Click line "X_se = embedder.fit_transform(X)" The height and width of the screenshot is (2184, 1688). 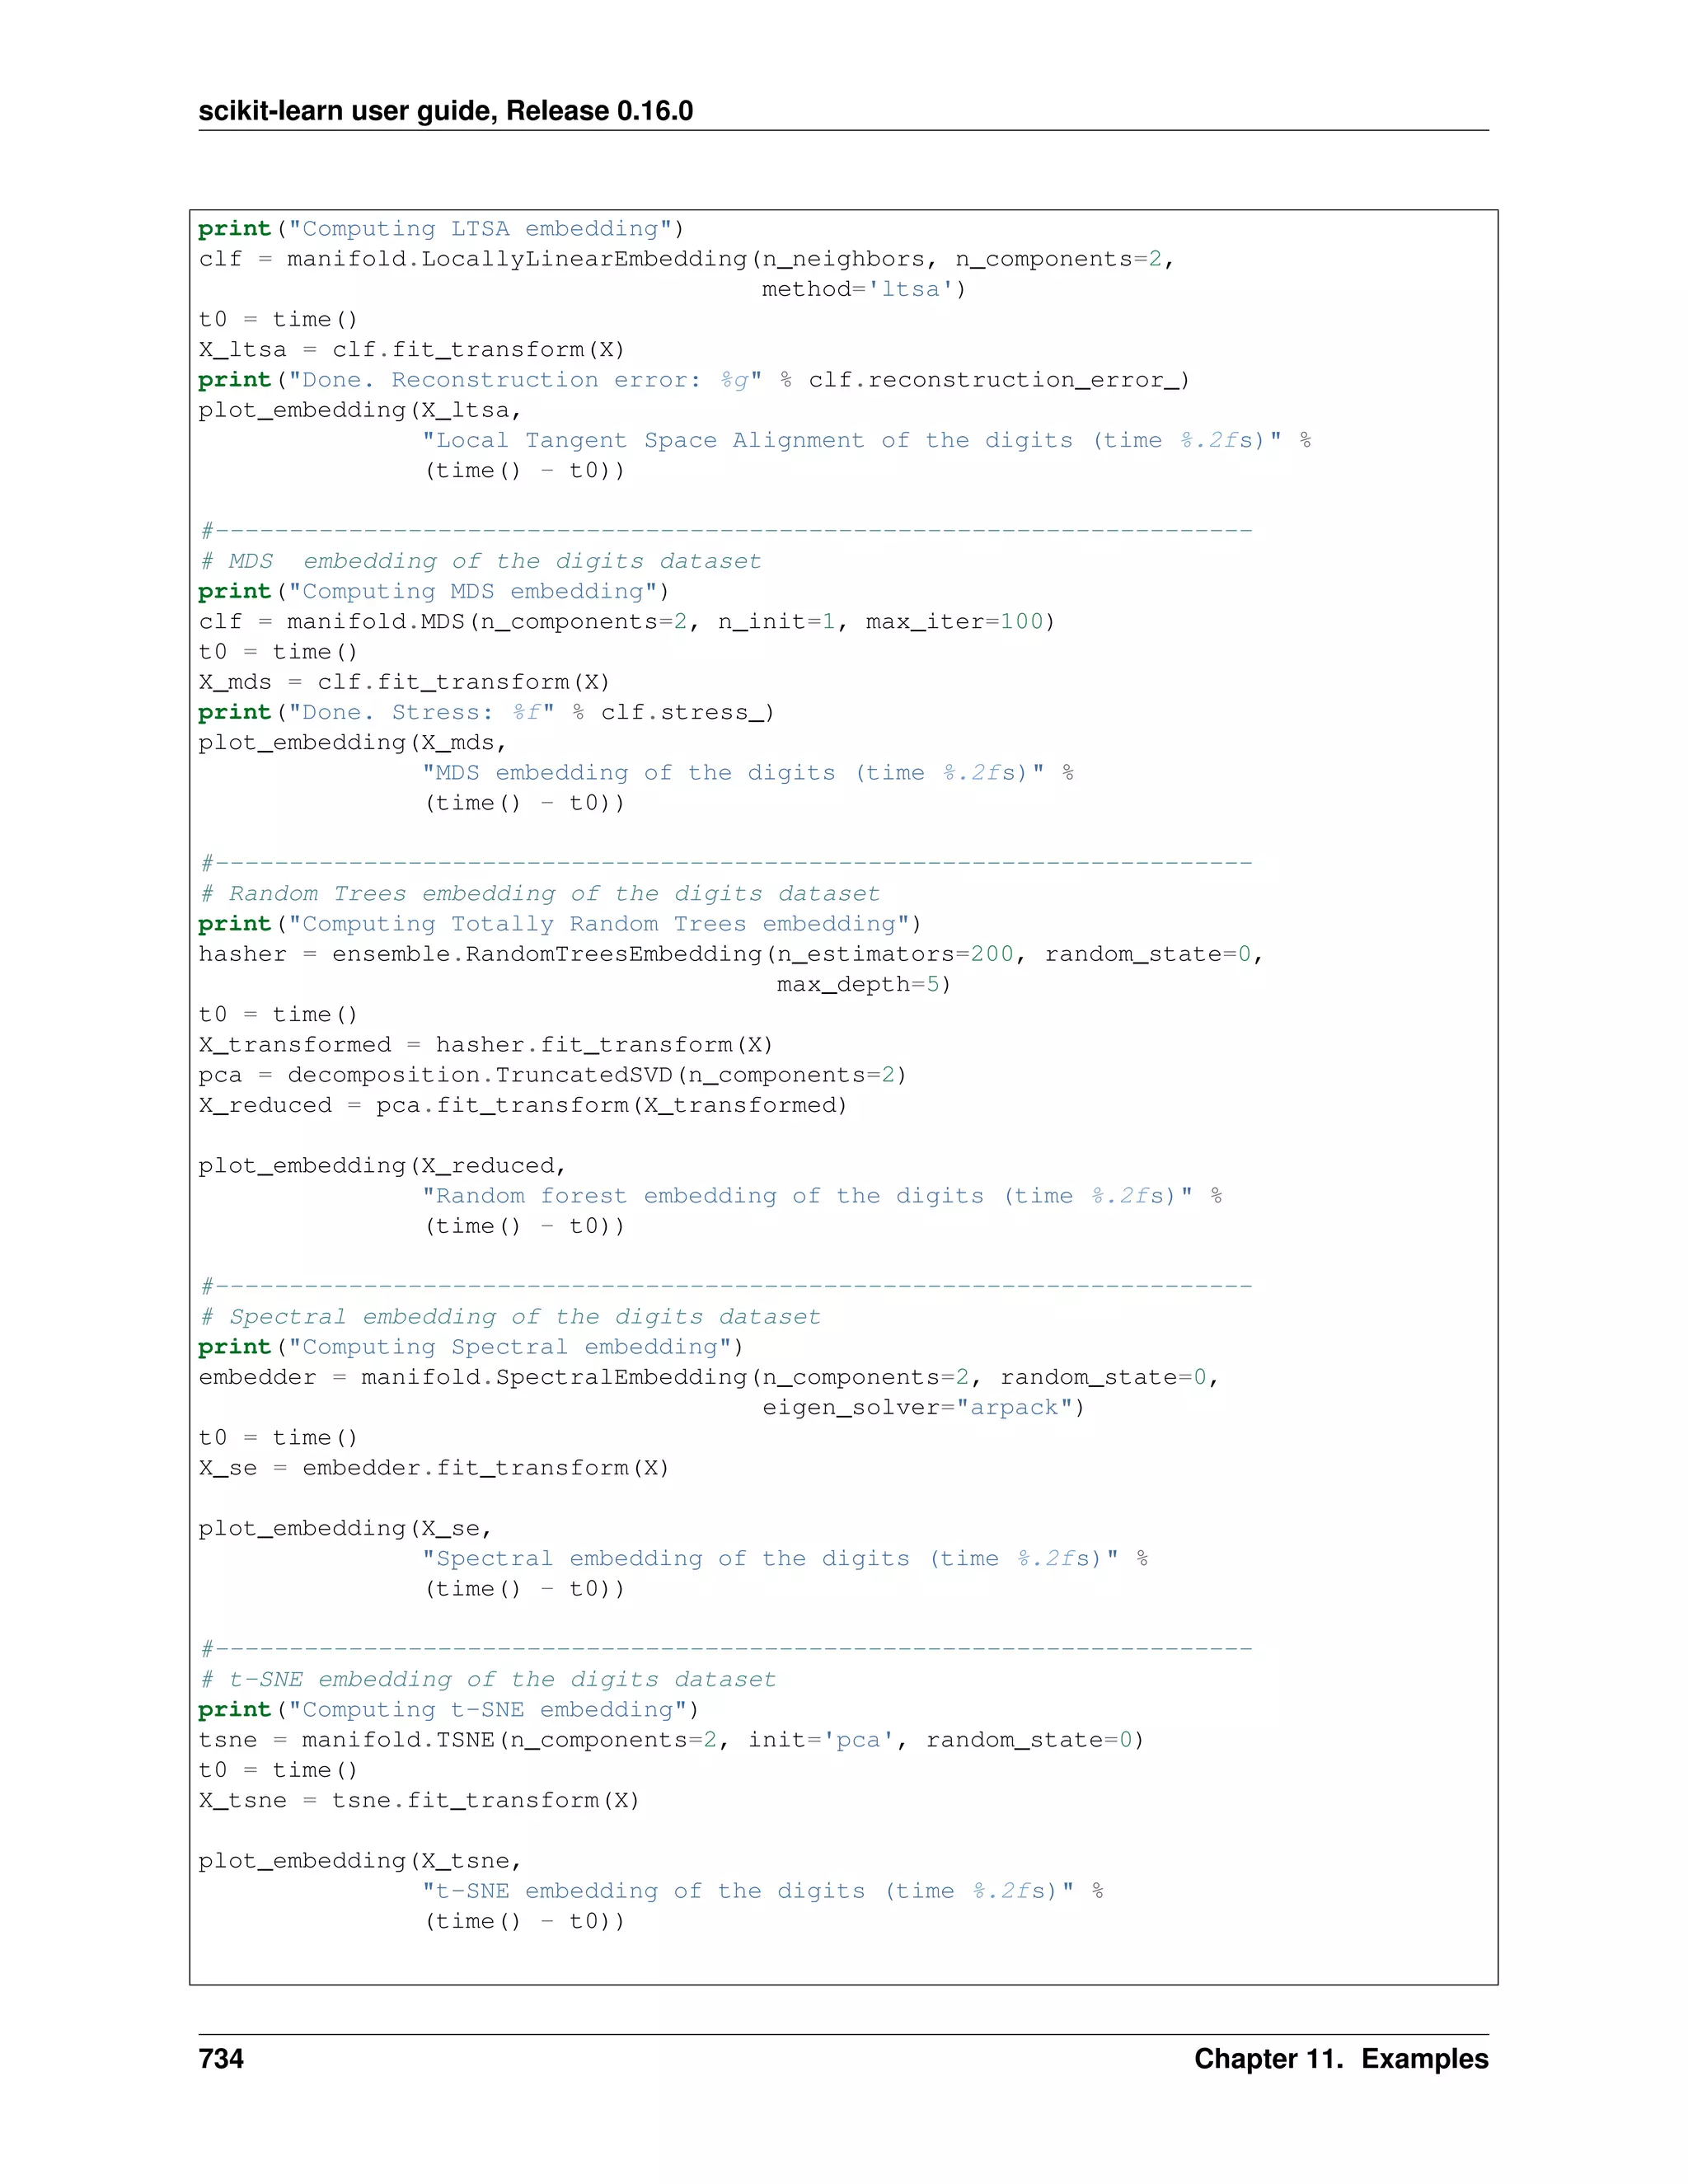point(433,1468)
